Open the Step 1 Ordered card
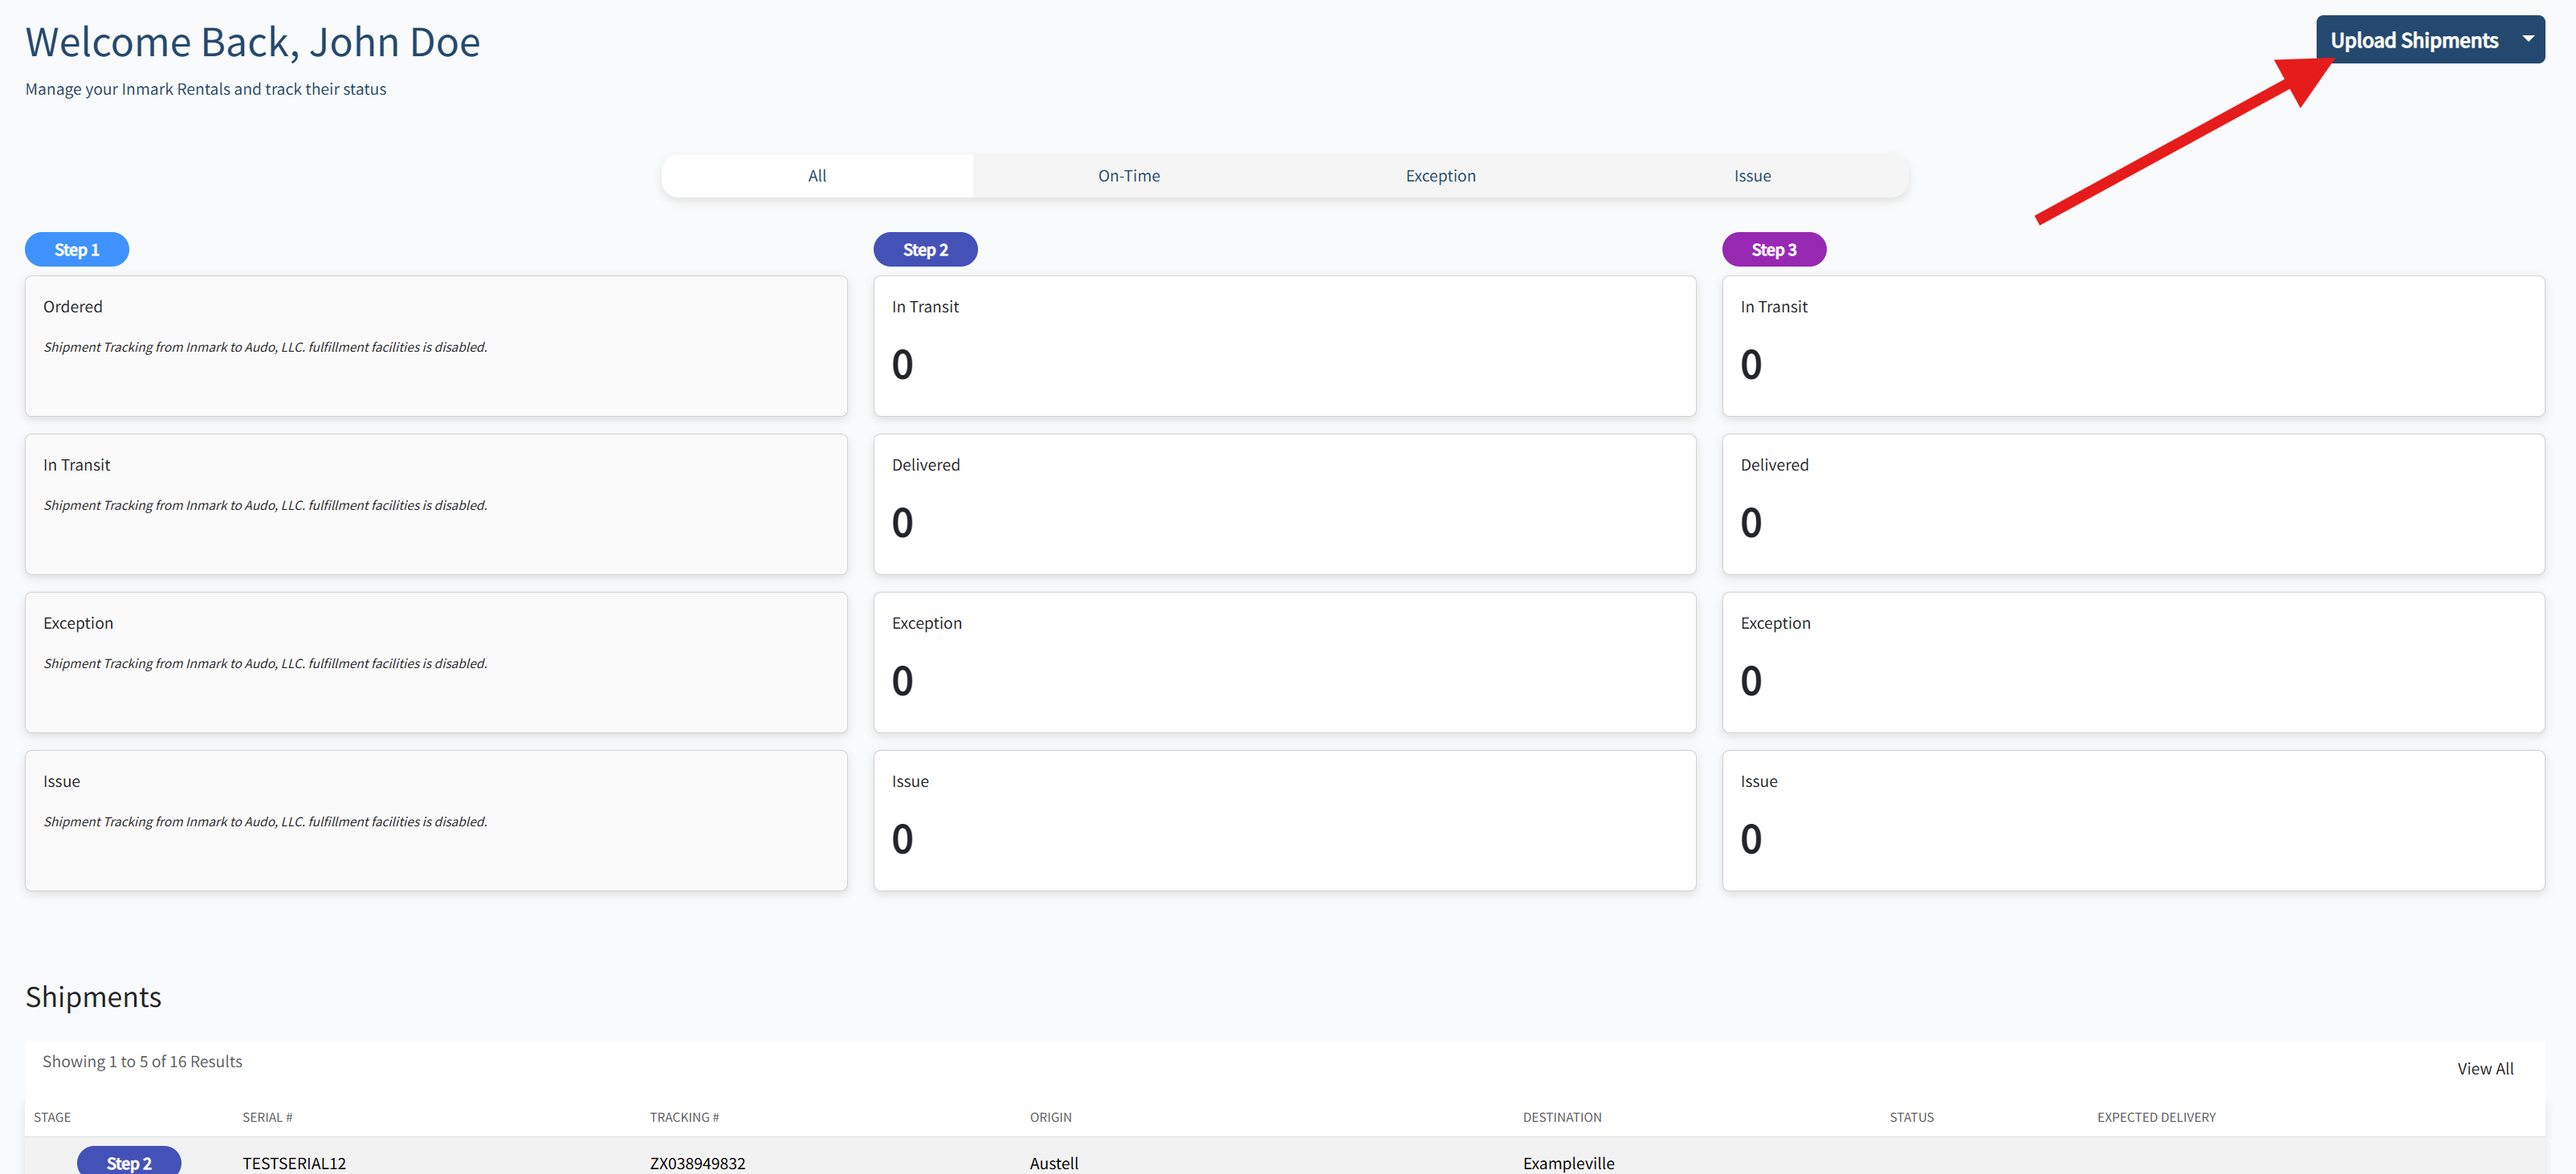2576x1174 pixels. pyautogui.click(x=436, y=346)
